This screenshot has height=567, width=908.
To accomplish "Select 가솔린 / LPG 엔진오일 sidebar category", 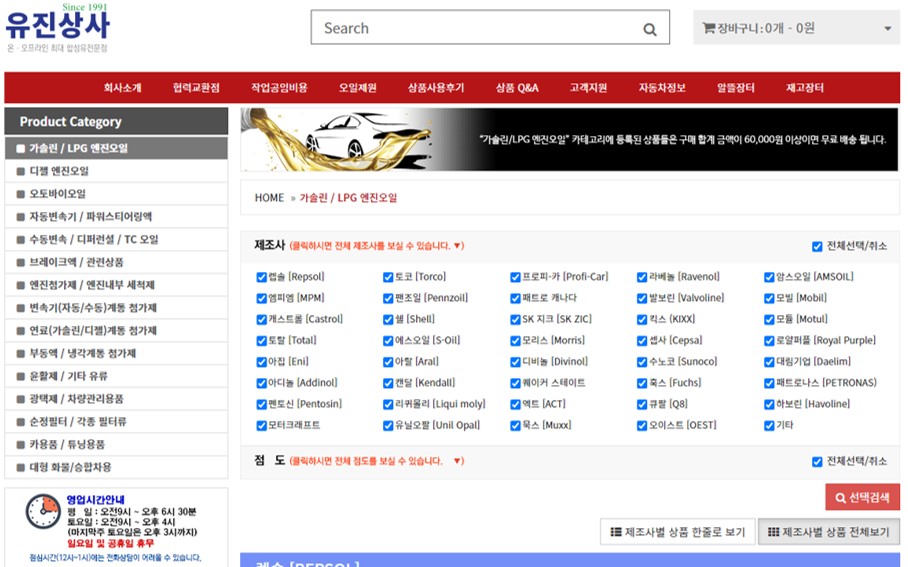I will click(x=116, y=148).
